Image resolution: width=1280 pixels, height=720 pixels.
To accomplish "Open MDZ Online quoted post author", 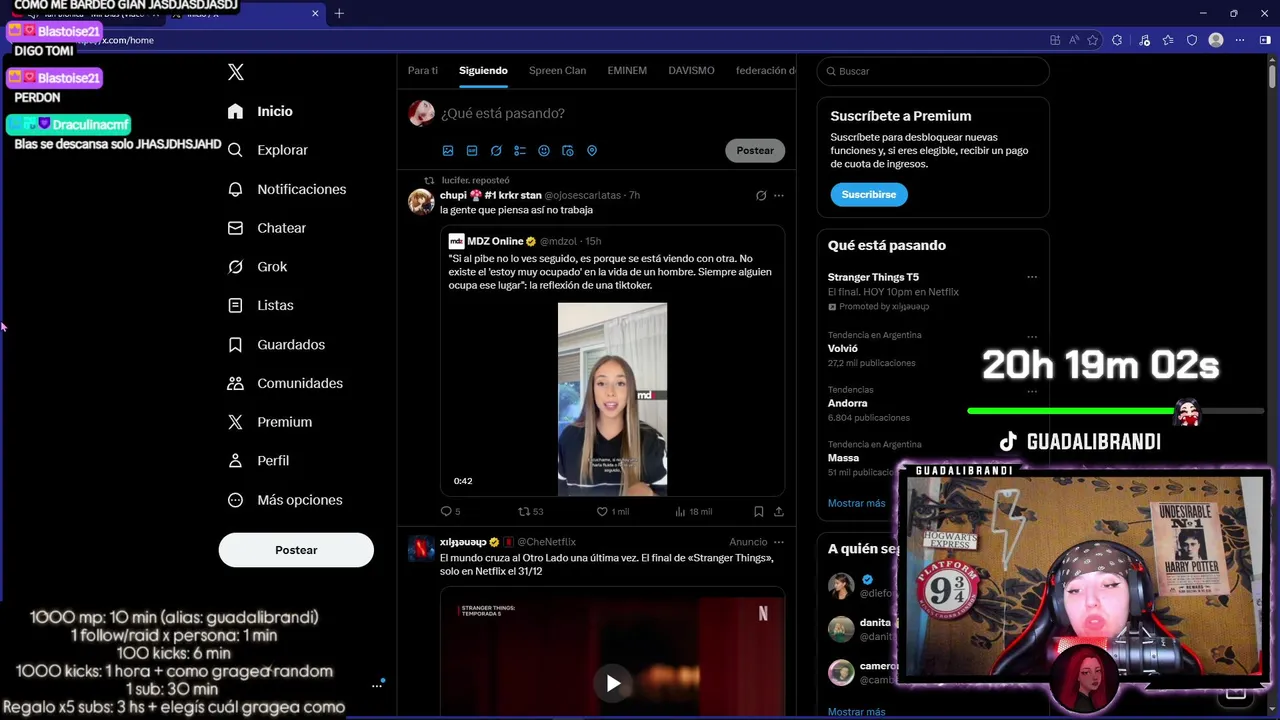I will [x=495, y=241].
